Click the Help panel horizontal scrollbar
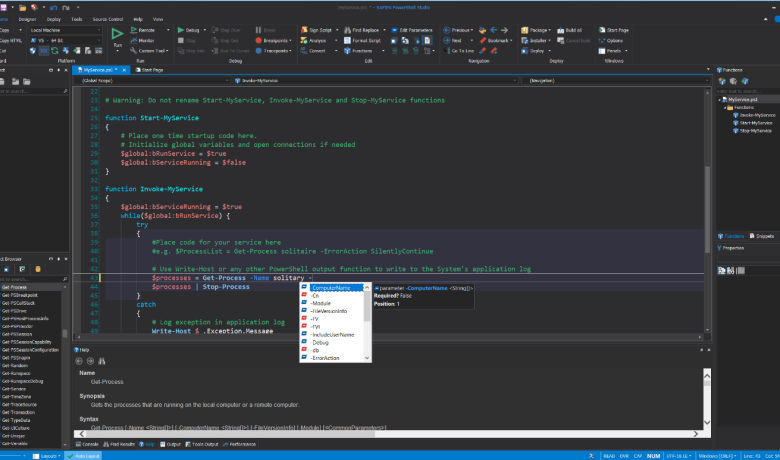Image resolution: width=780 pixels, height=460 pixels. pyautogui.click(x=389, y=434)
